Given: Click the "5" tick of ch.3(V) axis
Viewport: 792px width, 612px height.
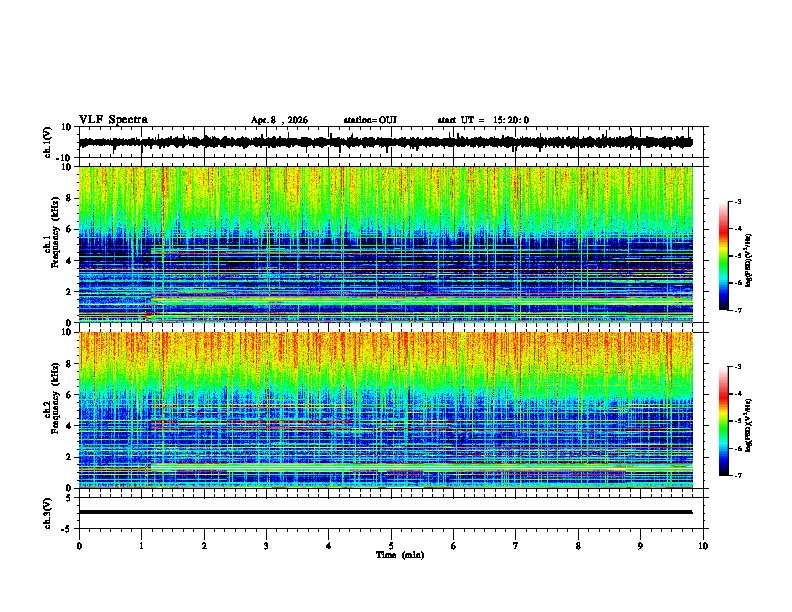Looking at the screenshot, I should coord(69,497).
